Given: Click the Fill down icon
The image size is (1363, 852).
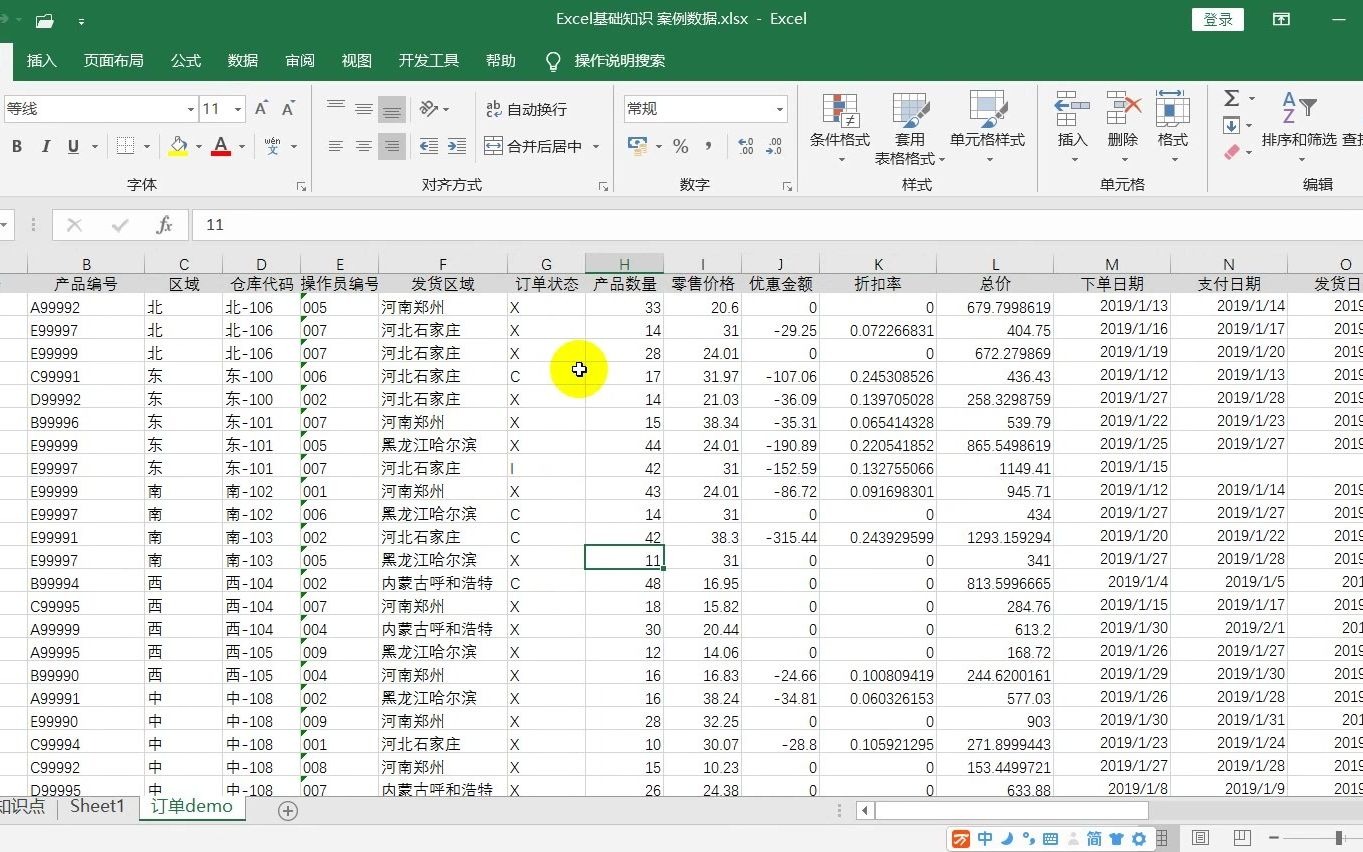Looking at the screenshot, I should 1231,125.
